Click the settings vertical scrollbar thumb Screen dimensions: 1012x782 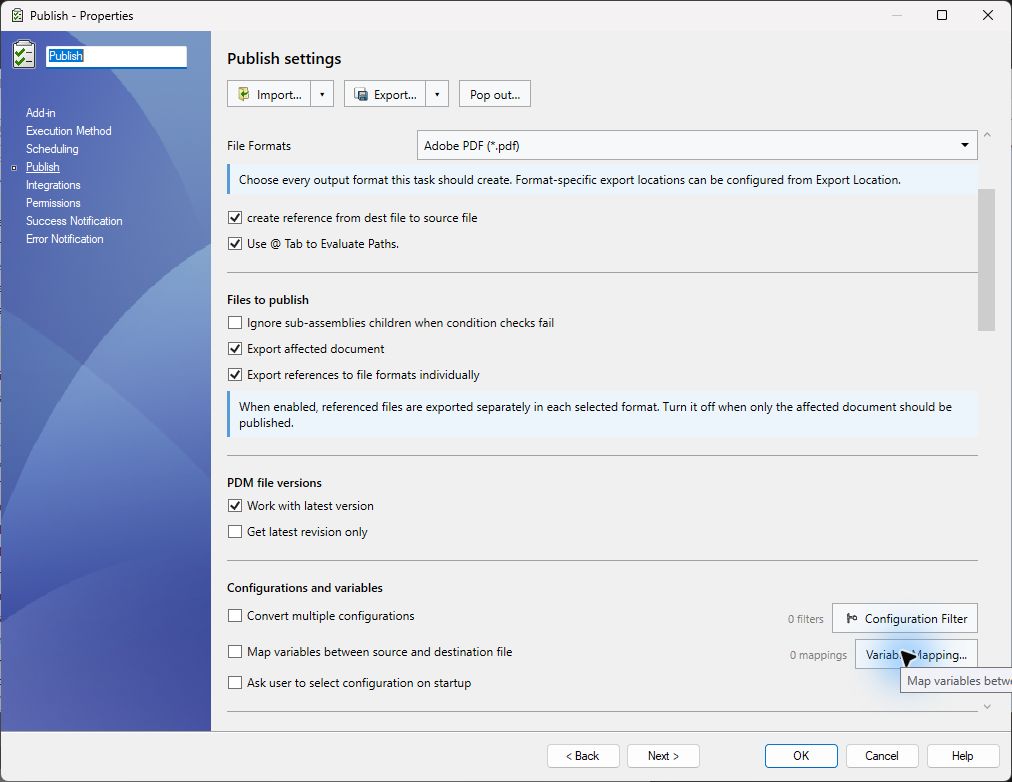pos(986,259)
